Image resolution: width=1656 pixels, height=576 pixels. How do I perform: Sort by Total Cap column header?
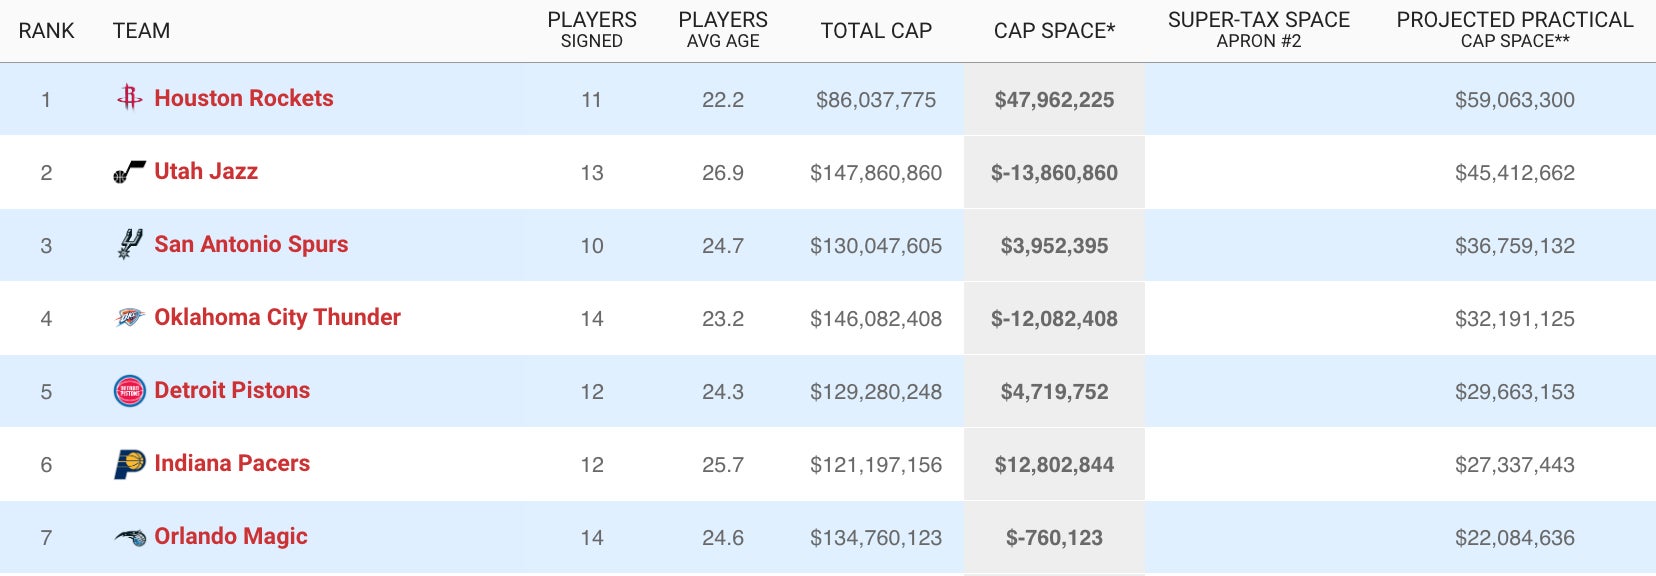(876, 31)
